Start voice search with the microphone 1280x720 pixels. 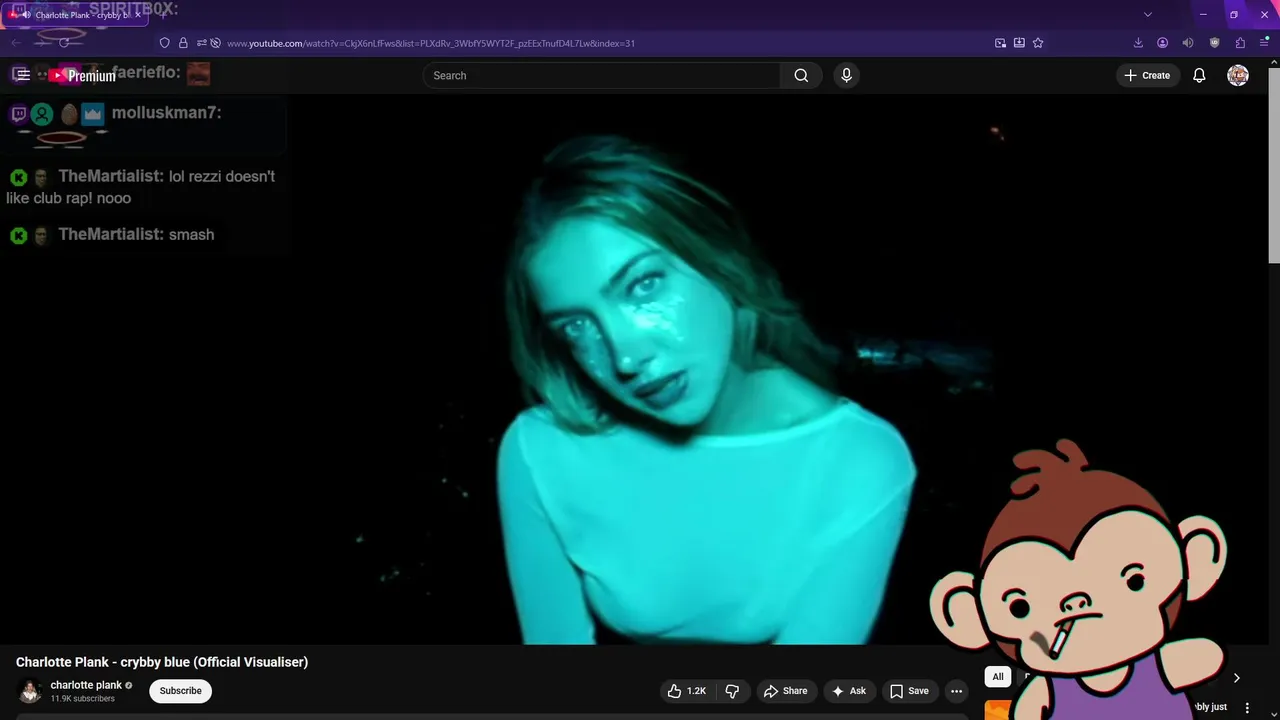[x=846, y=75]
